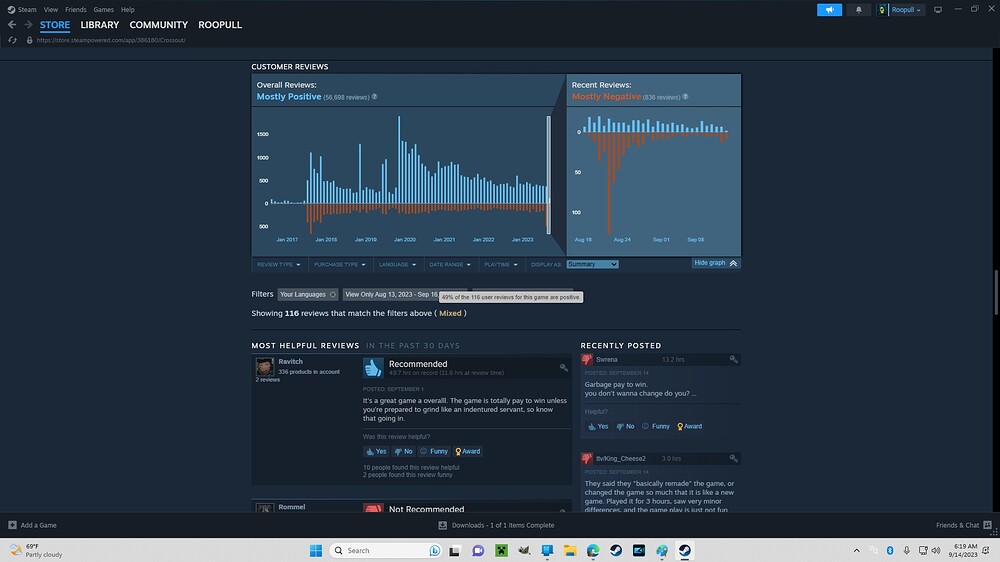The image size is (1000, 562).
Task: Switch to Big Picture mode monitor icon
Action: [x=938, y=10]
